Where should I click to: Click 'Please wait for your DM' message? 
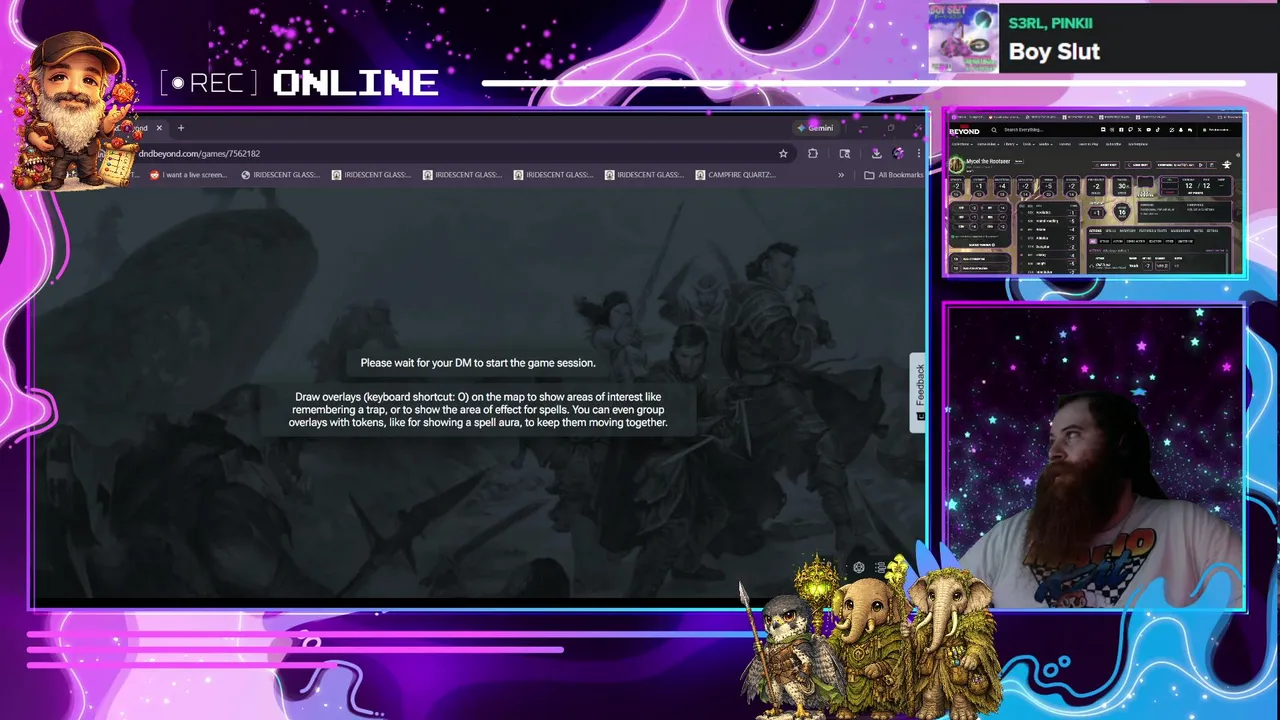pyautogui.click(x=478, y=363)
